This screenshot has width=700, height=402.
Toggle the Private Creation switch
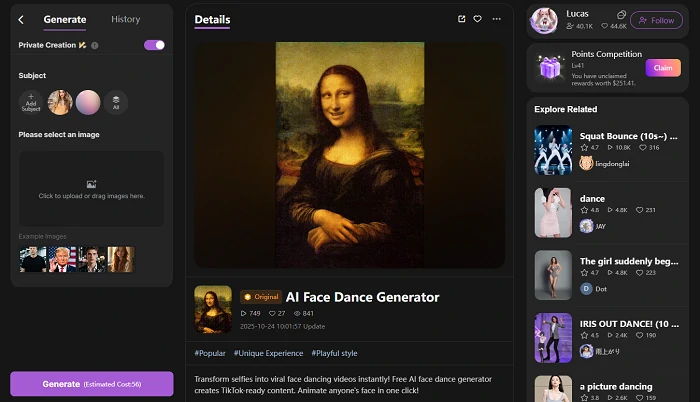154,45
